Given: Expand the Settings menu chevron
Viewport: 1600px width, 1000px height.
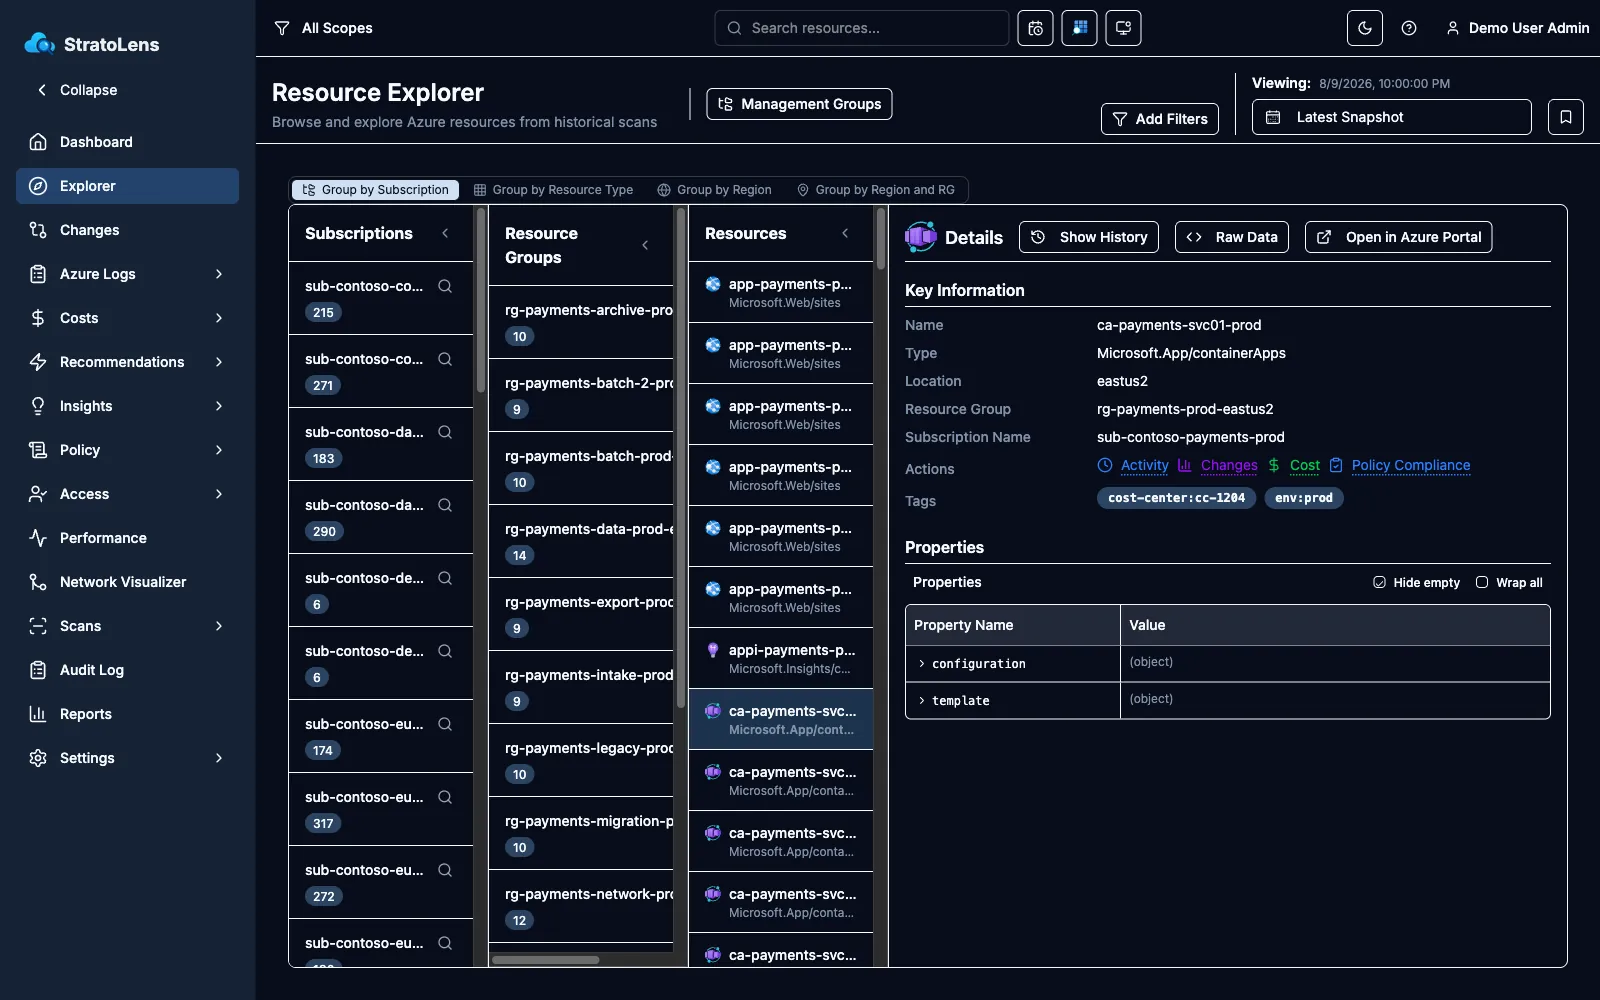Looking at the screenshot, I should click(219, 758).
